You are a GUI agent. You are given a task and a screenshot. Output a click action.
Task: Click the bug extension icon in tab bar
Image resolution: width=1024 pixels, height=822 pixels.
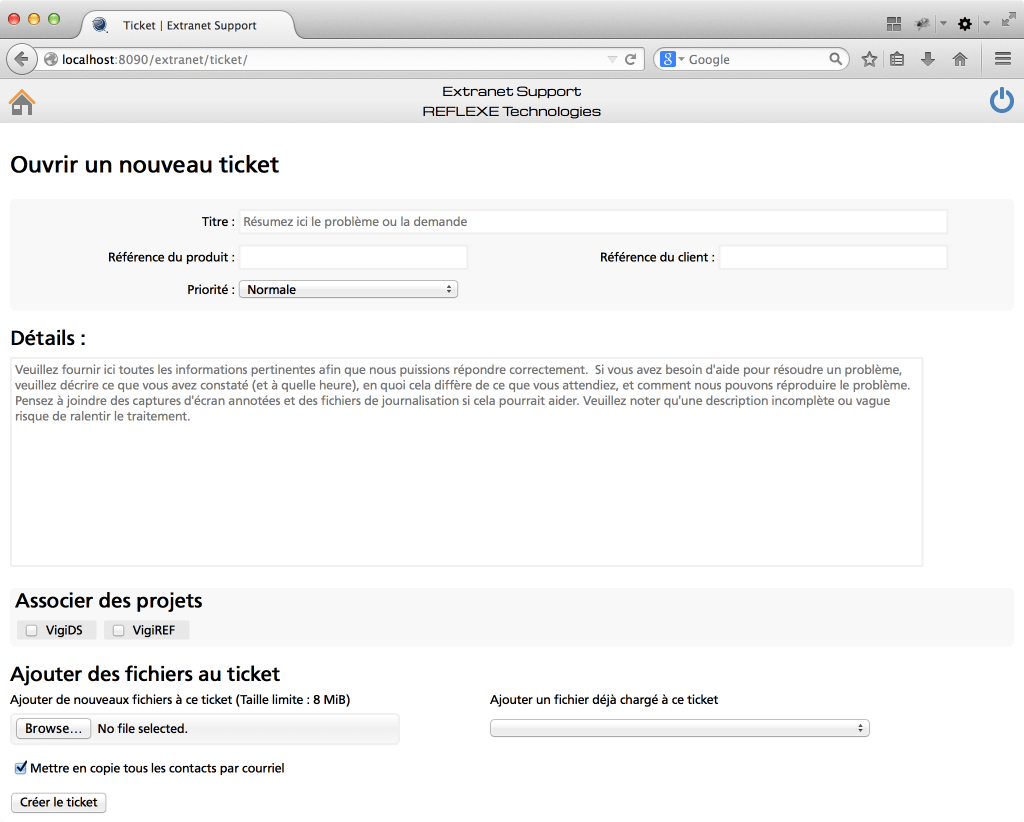tap(922, 24)
